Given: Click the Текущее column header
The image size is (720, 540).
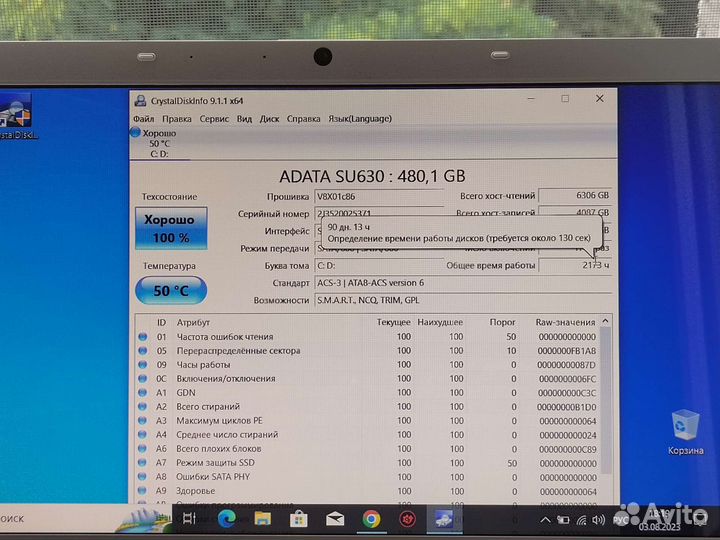Looking at the screenshot, I should (x=394, y=322).
